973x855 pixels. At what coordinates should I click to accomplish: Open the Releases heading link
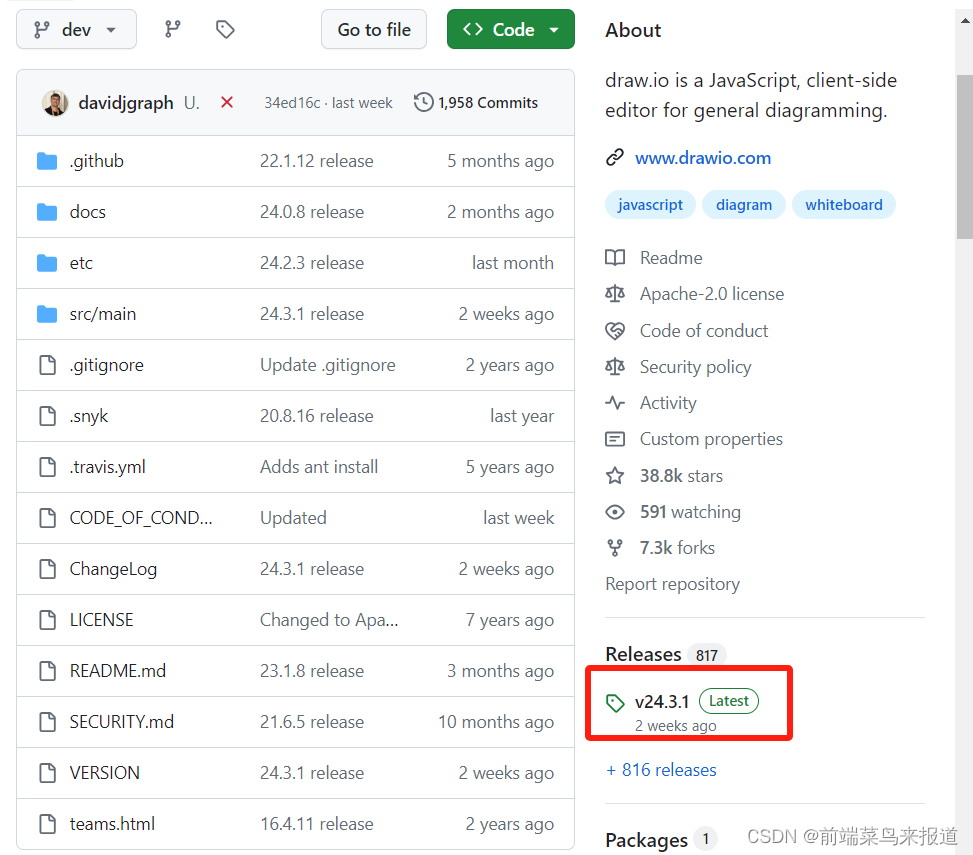pyautogui.click(x=643, y=654)
